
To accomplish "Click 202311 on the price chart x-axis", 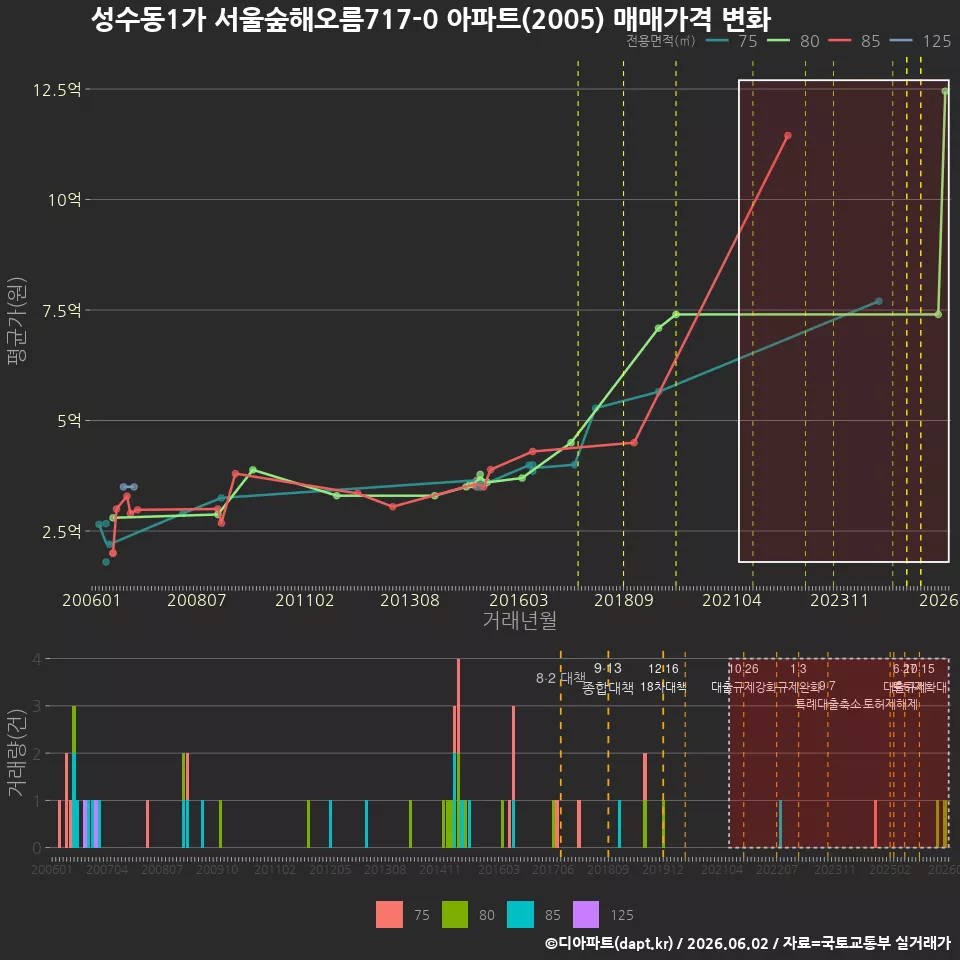I will 839,600.
